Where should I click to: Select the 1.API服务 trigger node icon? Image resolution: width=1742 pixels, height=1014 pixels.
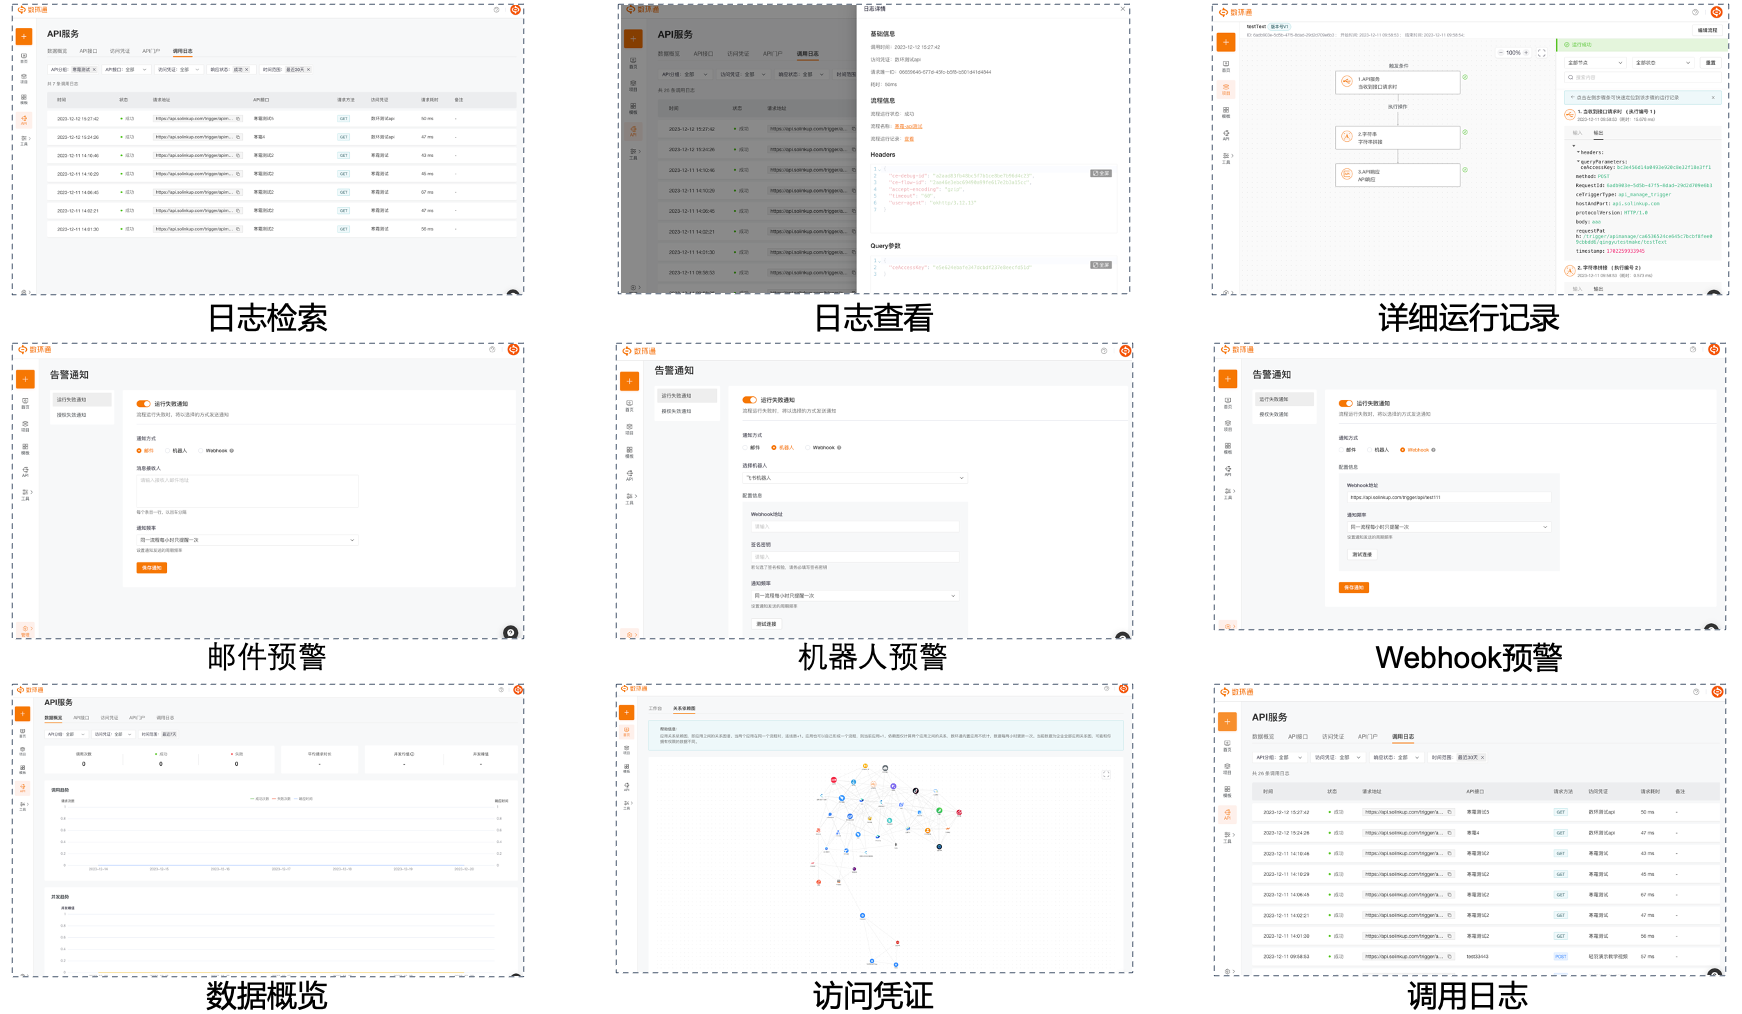pyautogui.click(x=1346, y=82)
